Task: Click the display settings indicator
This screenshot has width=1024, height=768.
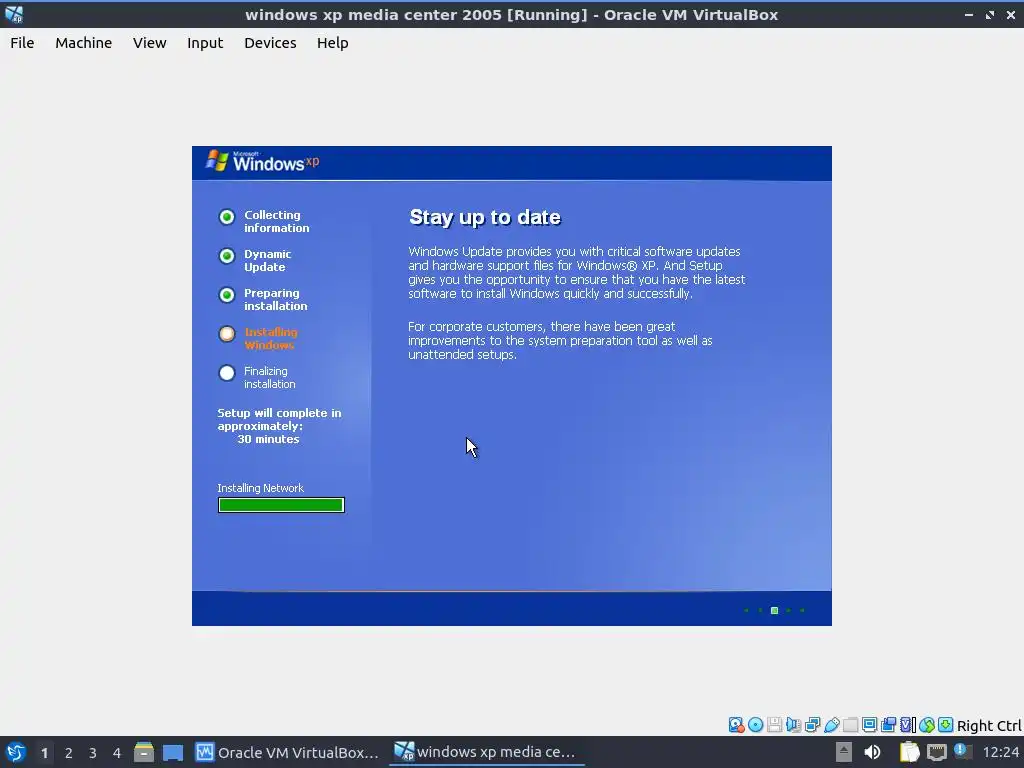Action: point(869,725)
